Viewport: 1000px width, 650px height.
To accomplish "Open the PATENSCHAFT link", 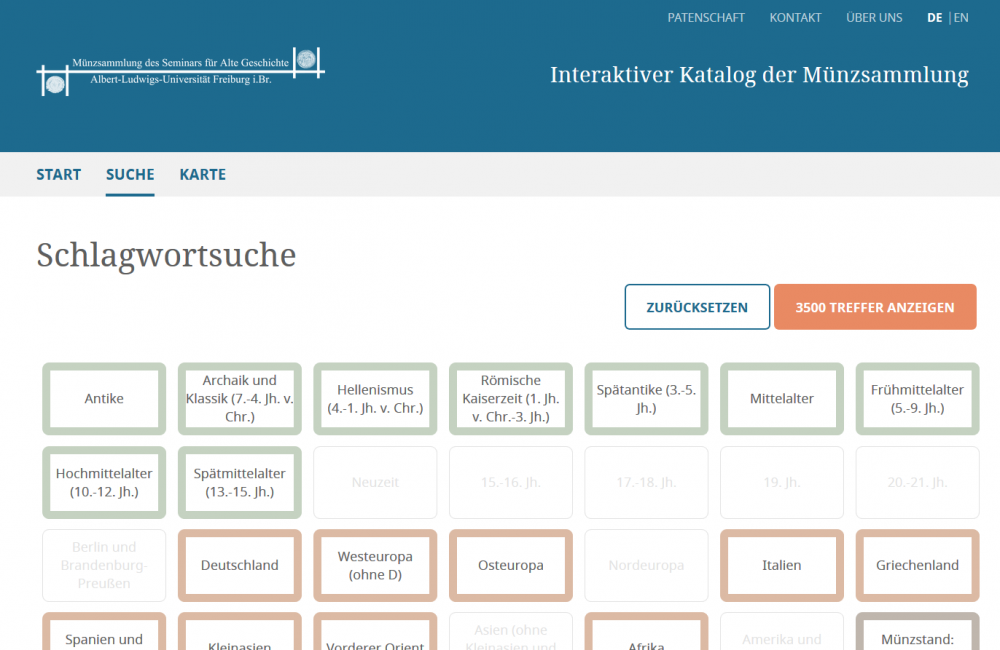I will pos(706,17).
